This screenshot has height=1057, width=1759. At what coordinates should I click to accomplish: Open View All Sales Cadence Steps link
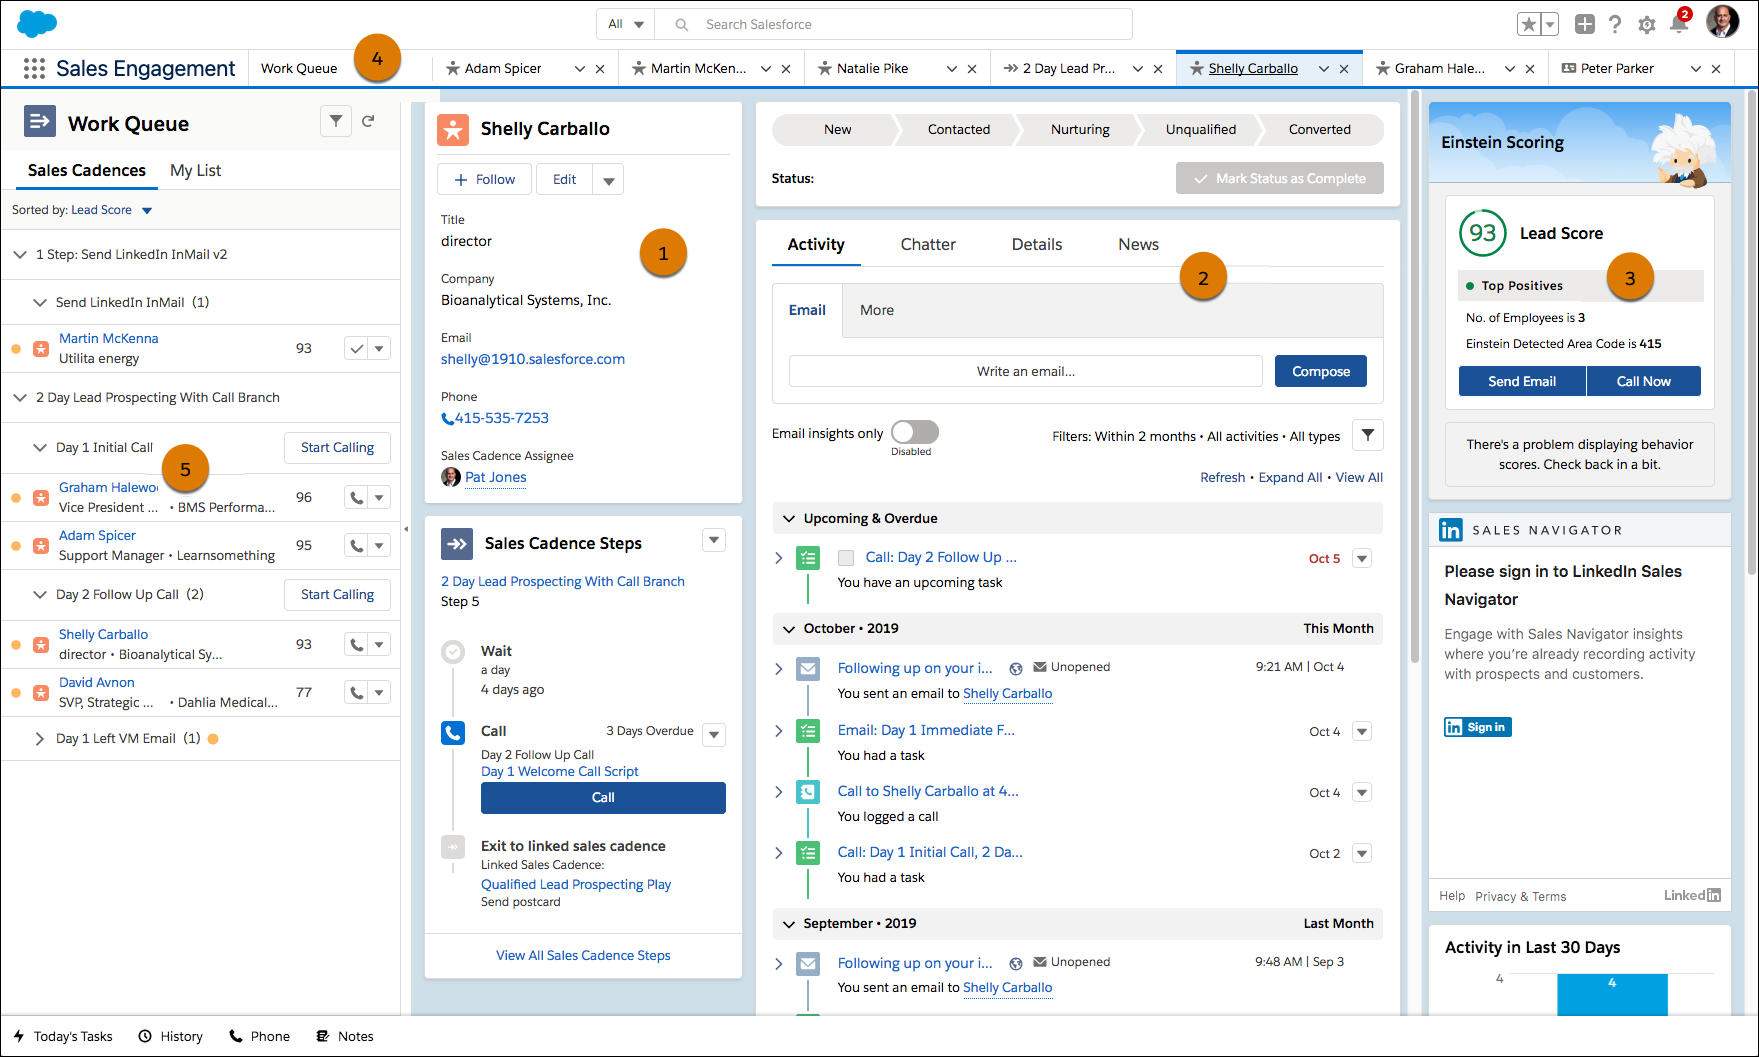[x=583, y=956]
